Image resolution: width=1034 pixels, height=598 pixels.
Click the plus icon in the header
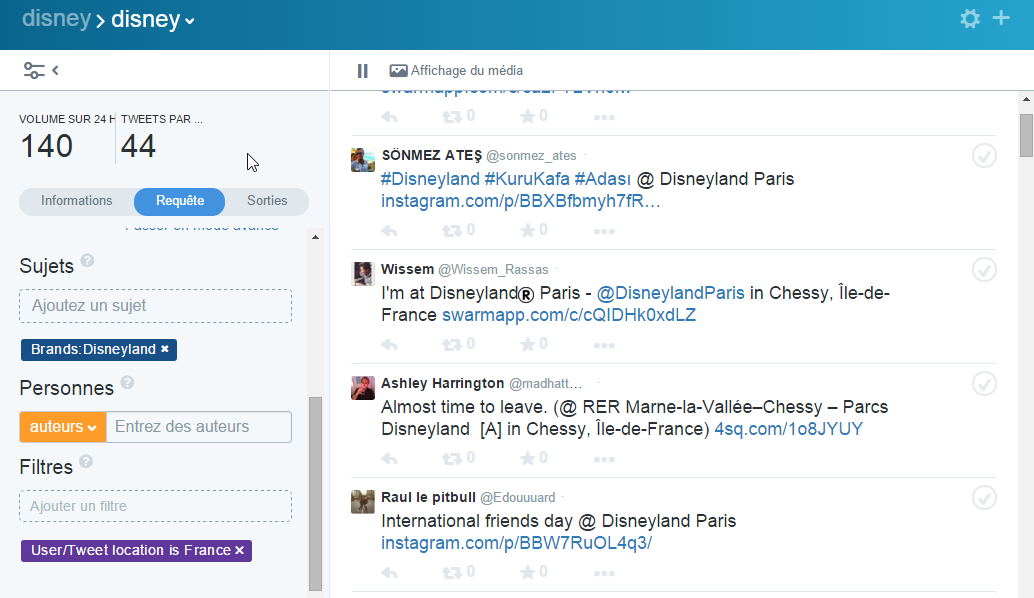click(1001, 18)
